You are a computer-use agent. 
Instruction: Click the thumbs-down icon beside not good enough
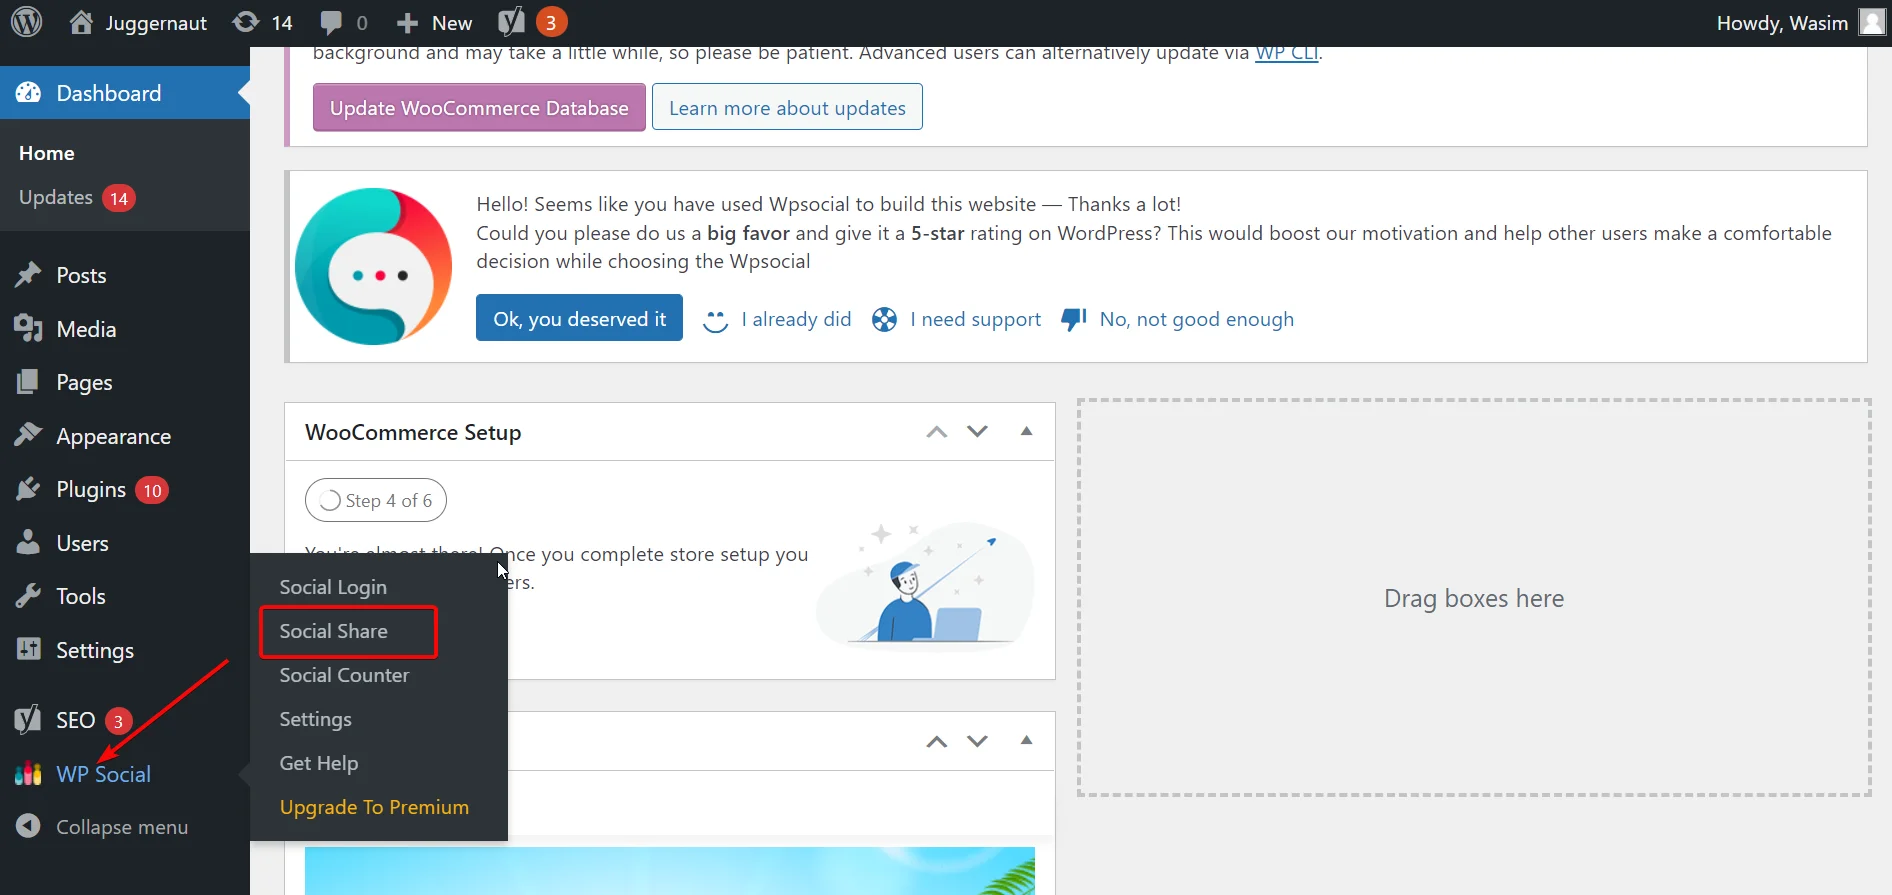pos(1073,320)
